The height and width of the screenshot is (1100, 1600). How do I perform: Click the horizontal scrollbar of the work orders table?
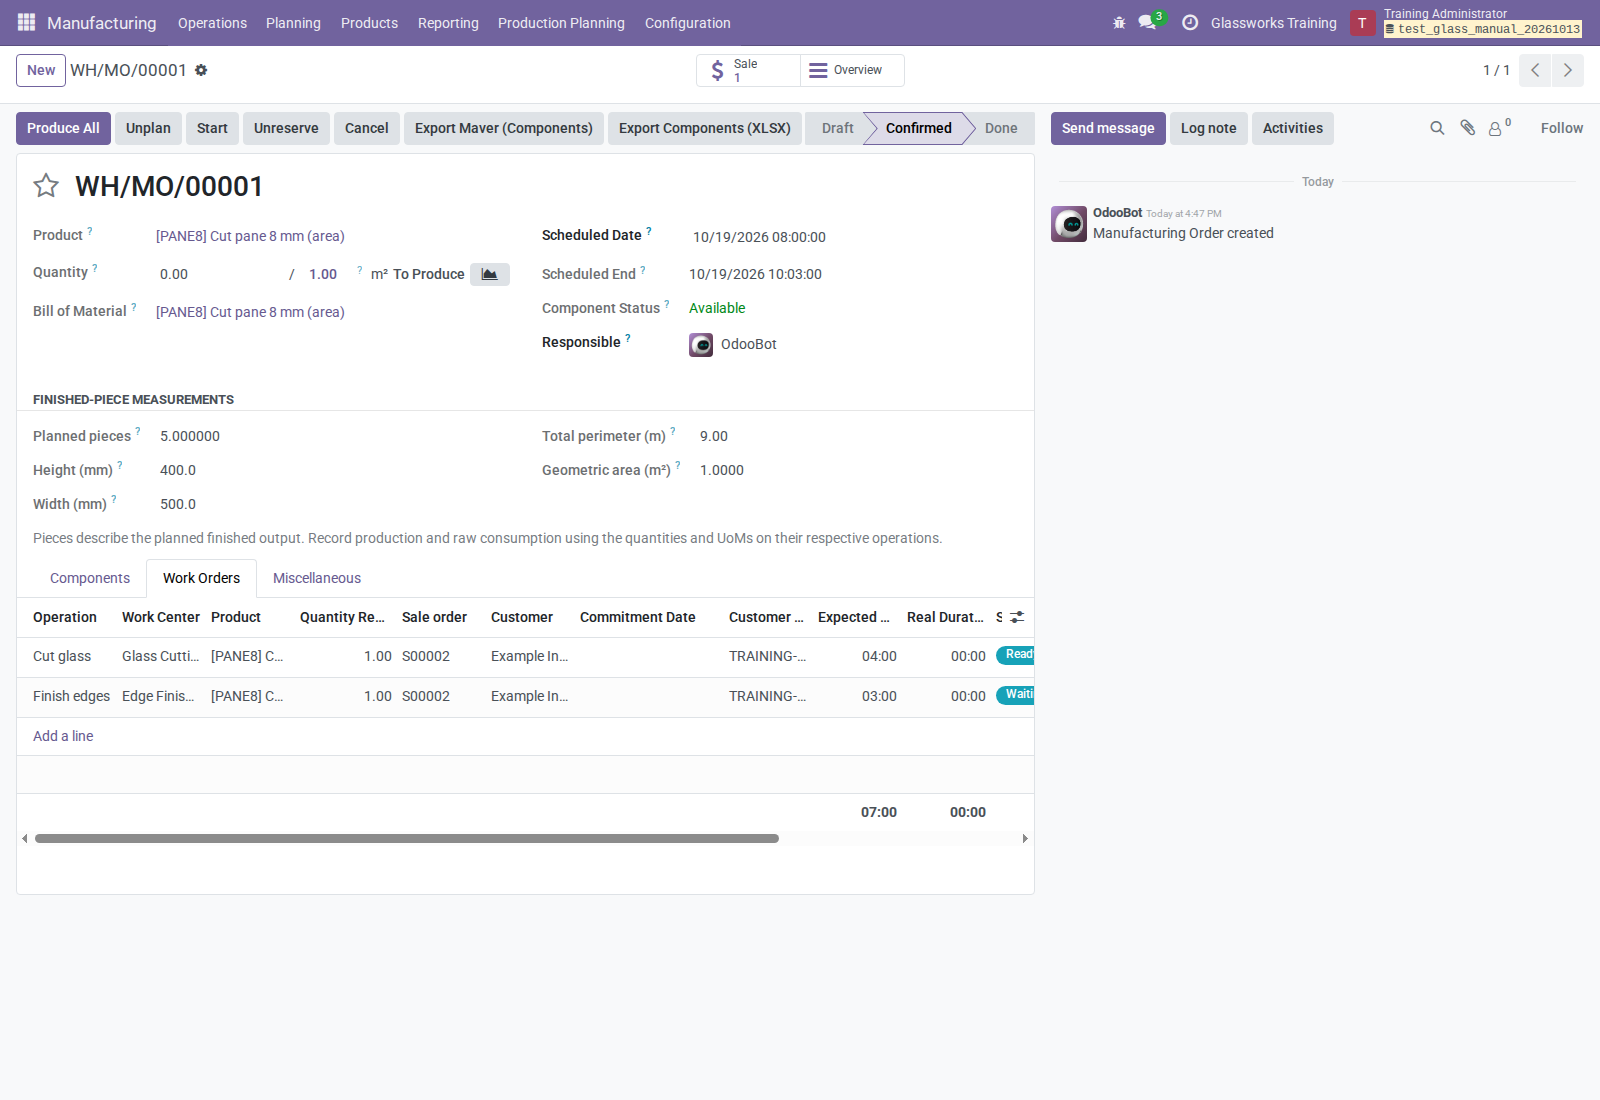pyautogui.click(x=407, y=838)
